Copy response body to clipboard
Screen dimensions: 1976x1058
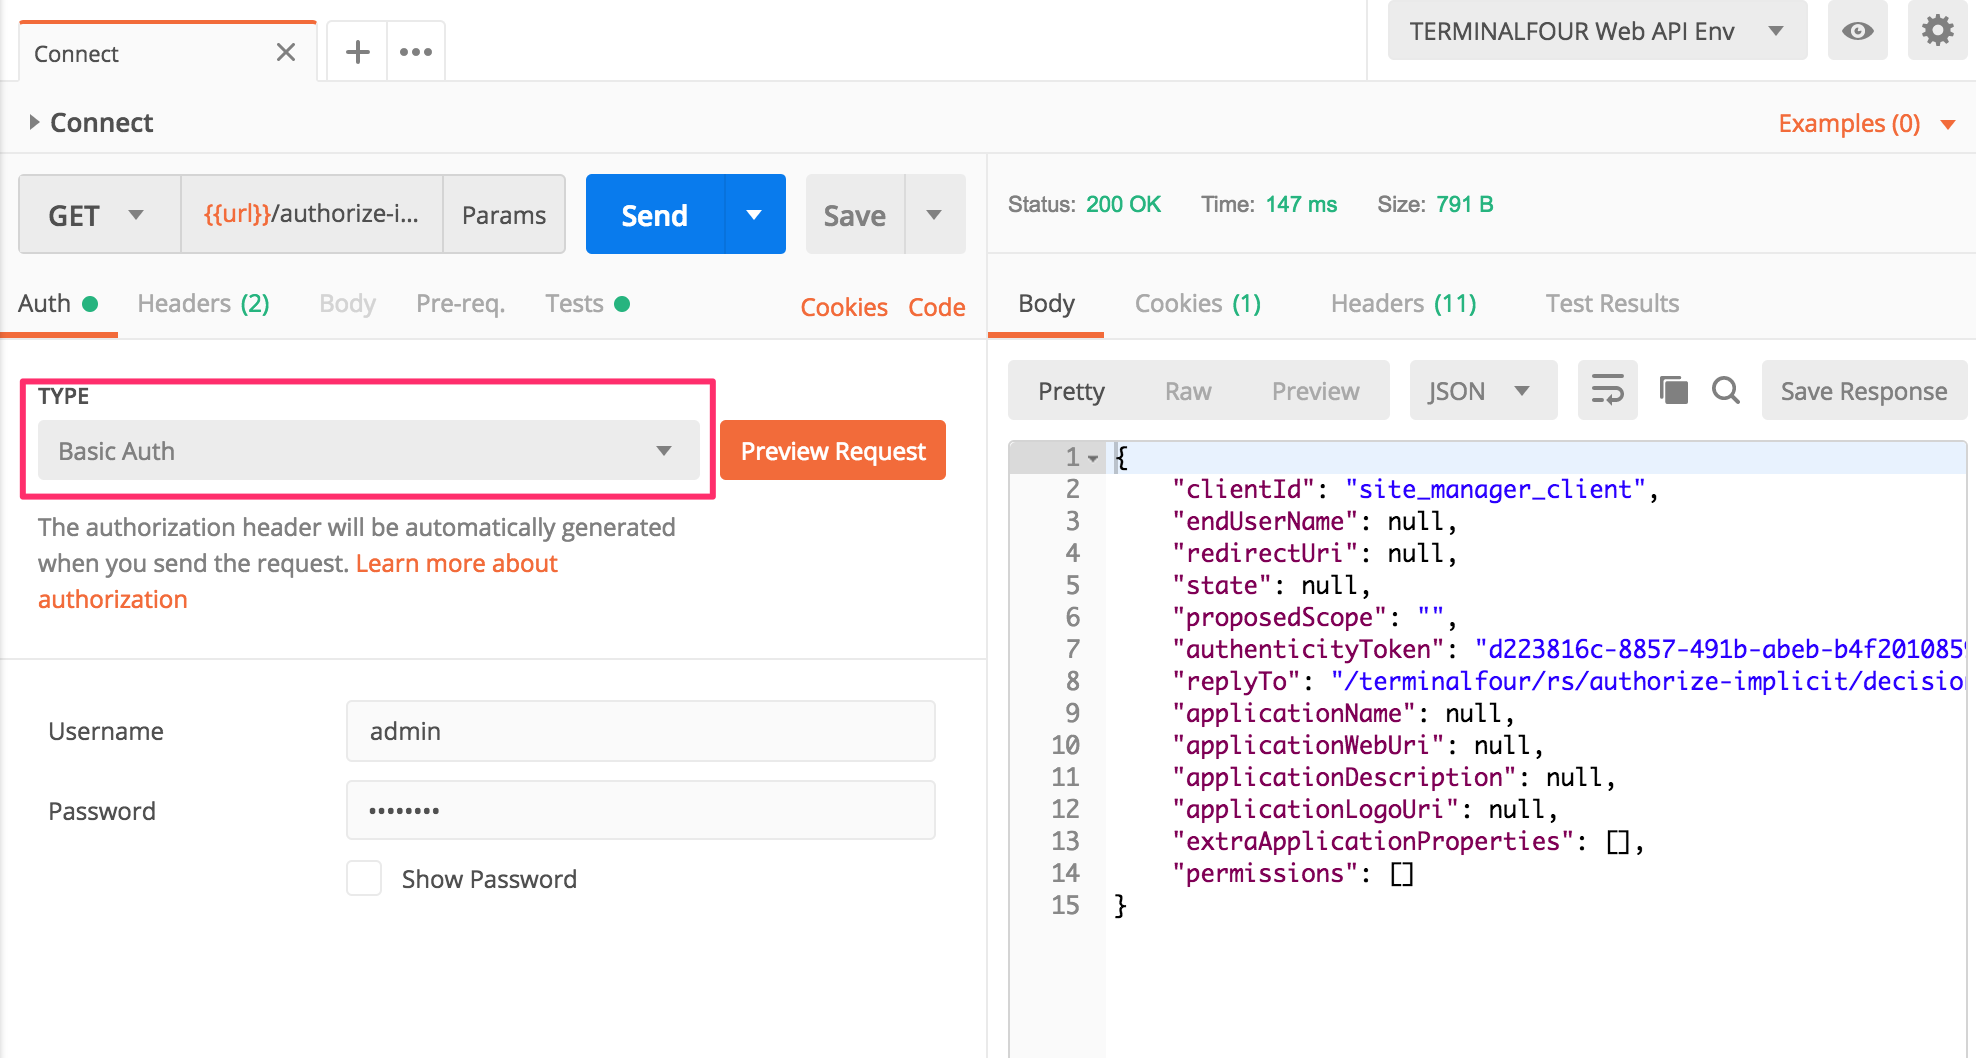(1673, 390)
